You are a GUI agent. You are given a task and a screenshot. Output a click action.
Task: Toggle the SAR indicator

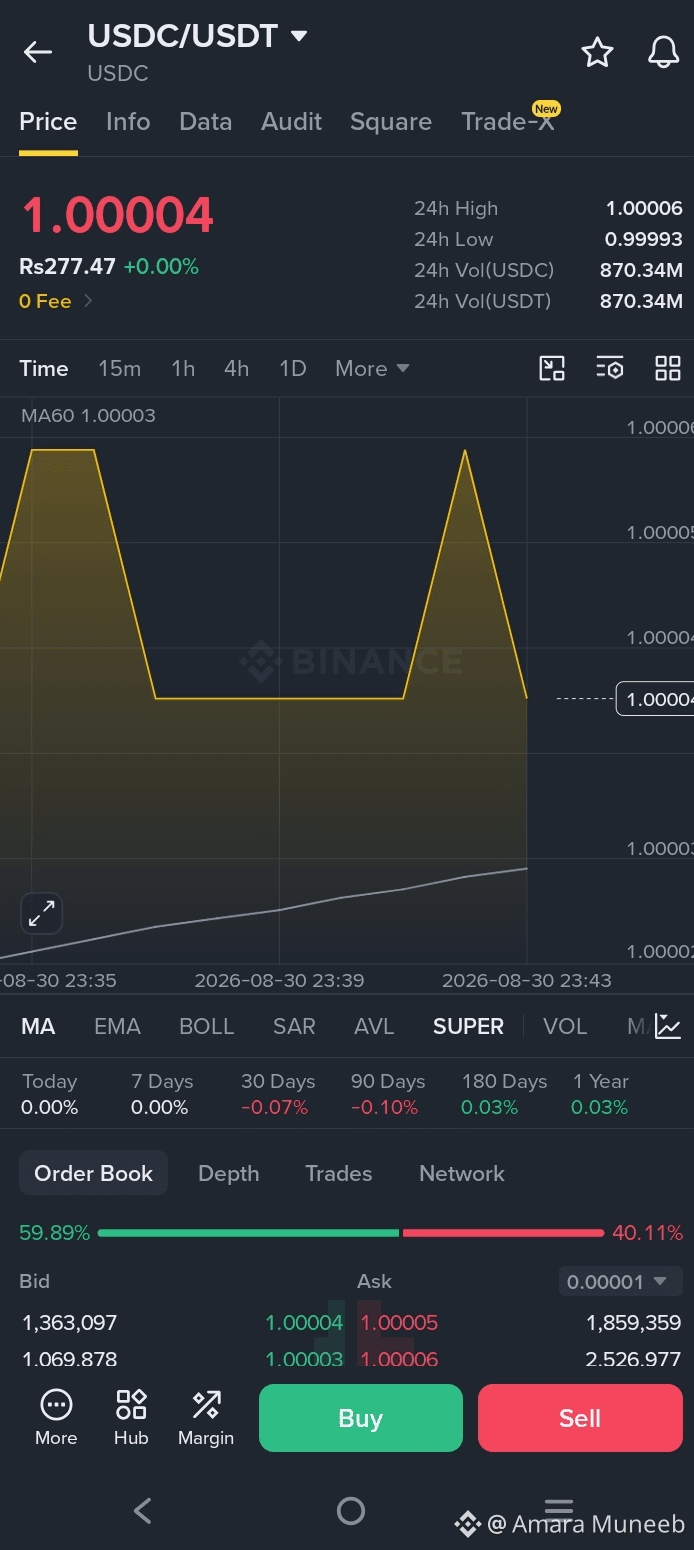point(294,1026)
